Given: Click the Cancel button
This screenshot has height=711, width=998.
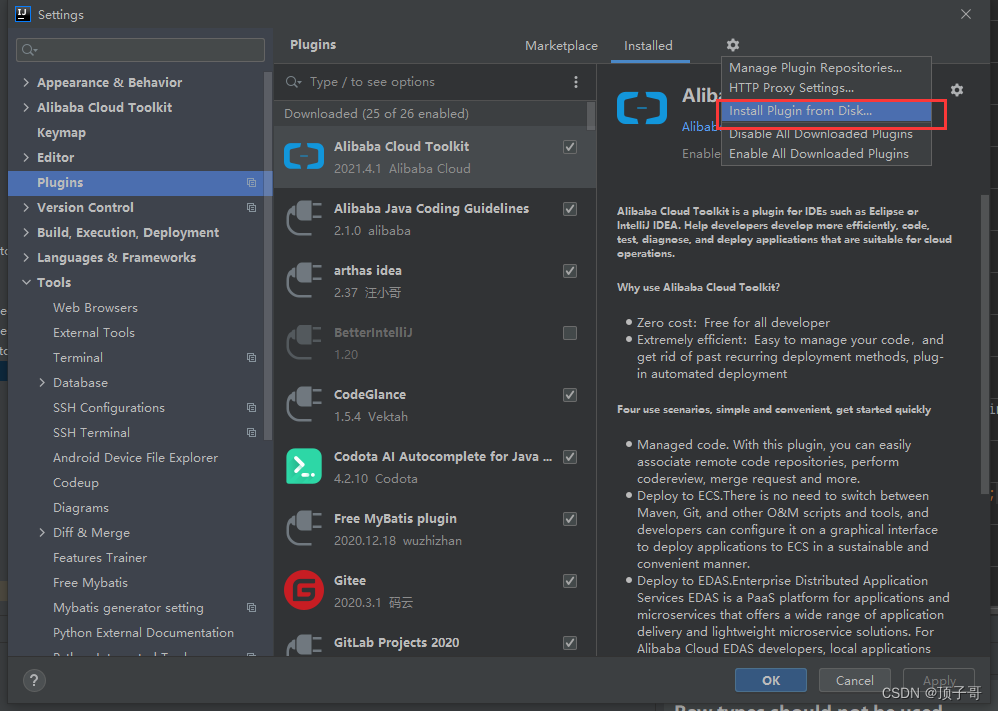Looking at the screenshot, I should pyautogui.click(x=854, y=680).
